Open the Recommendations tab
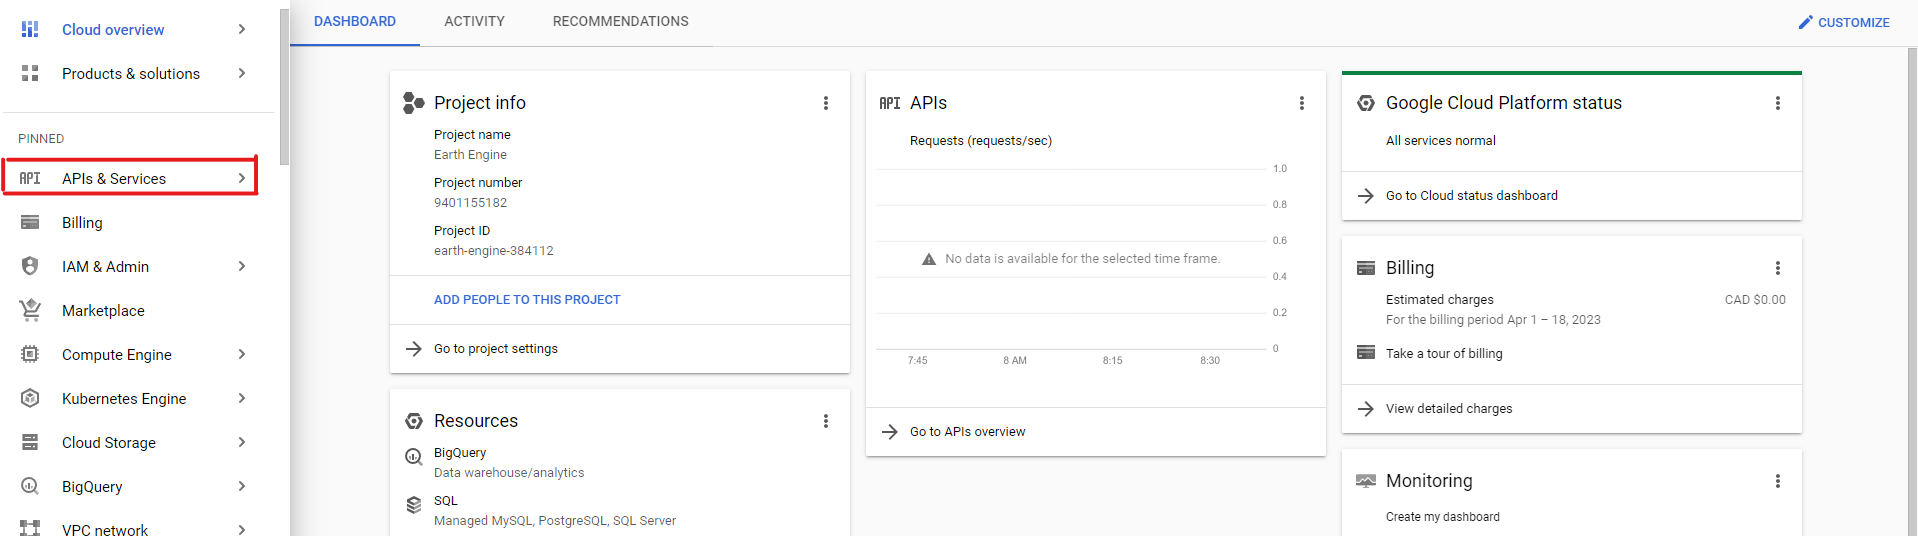1918x536 pixels. point(620,21)
